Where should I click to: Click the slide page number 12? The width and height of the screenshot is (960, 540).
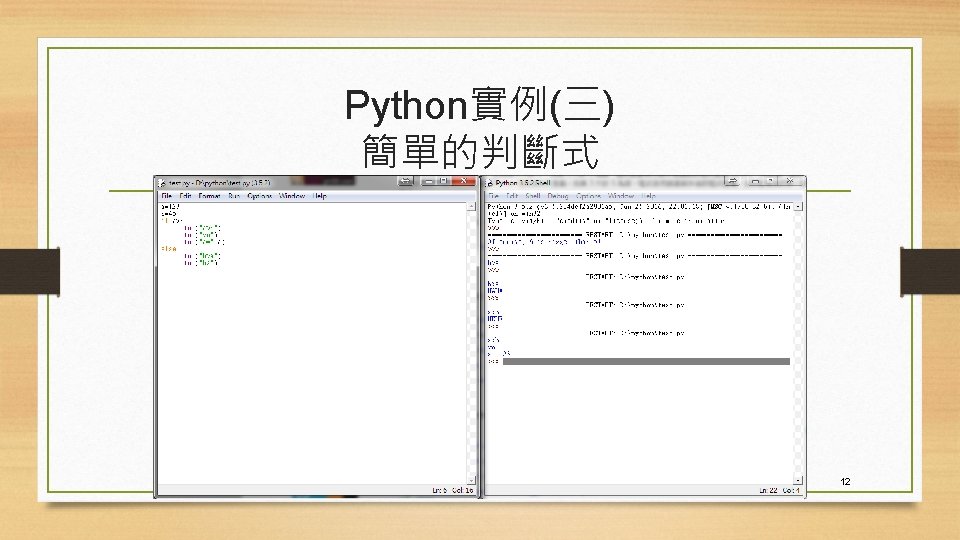click(846, 482)
